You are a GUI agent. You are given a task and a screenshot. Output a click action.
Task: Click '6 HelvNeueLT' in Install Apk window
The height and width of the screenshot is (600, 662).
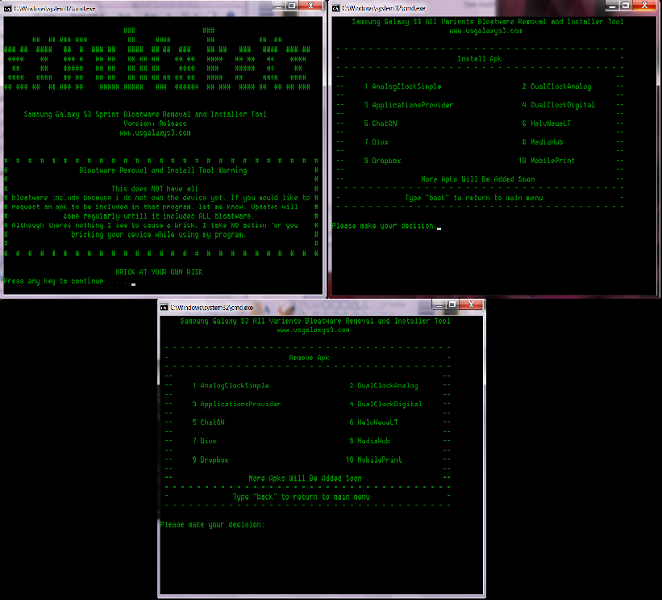tap(546, 124)
